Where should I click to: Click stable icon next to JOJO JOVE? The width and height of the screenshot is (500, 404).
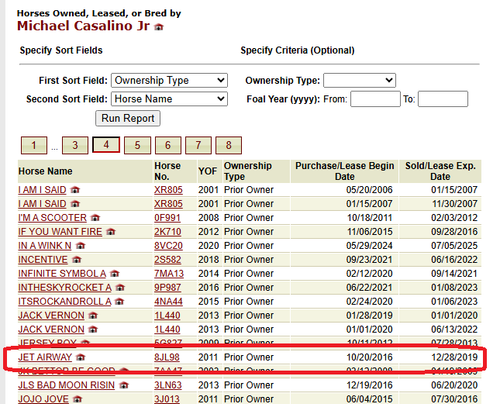coord(77,399)
